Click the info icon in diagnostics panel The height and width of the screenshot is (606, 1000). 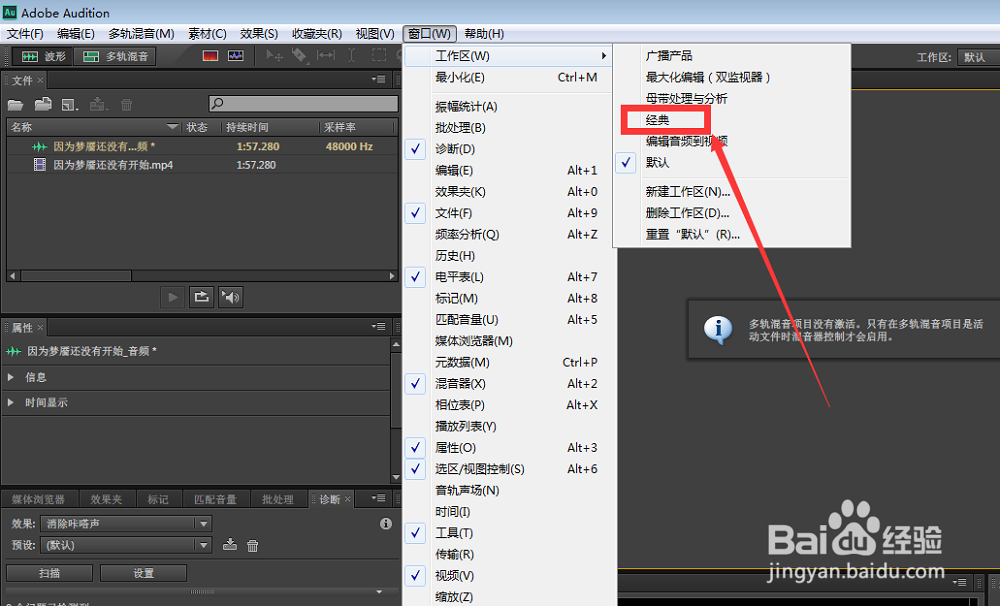[386, 524]
